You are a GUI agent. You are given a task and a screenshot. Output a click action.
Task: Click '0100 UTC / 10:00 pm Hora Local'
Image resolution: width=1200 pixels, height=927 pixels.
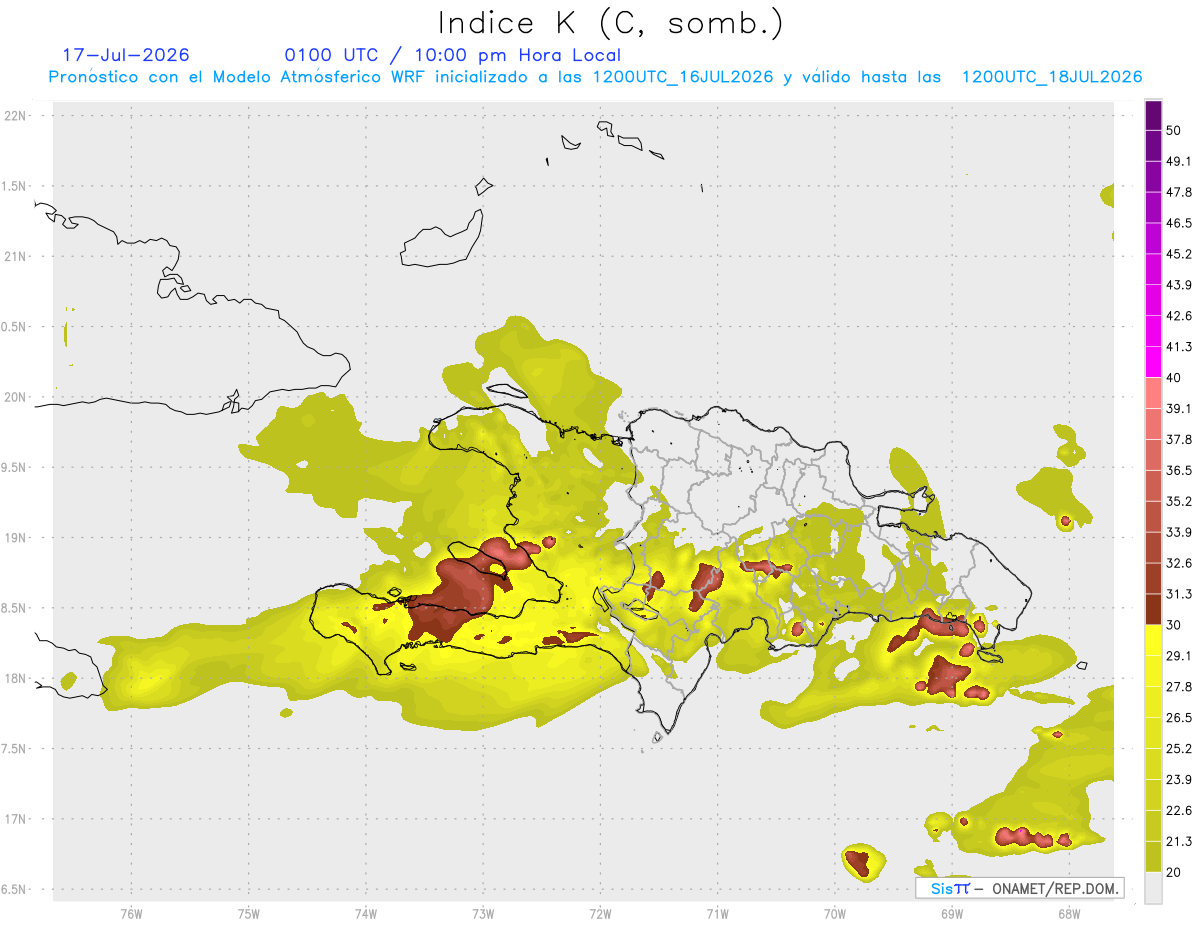tap(453, 55)
